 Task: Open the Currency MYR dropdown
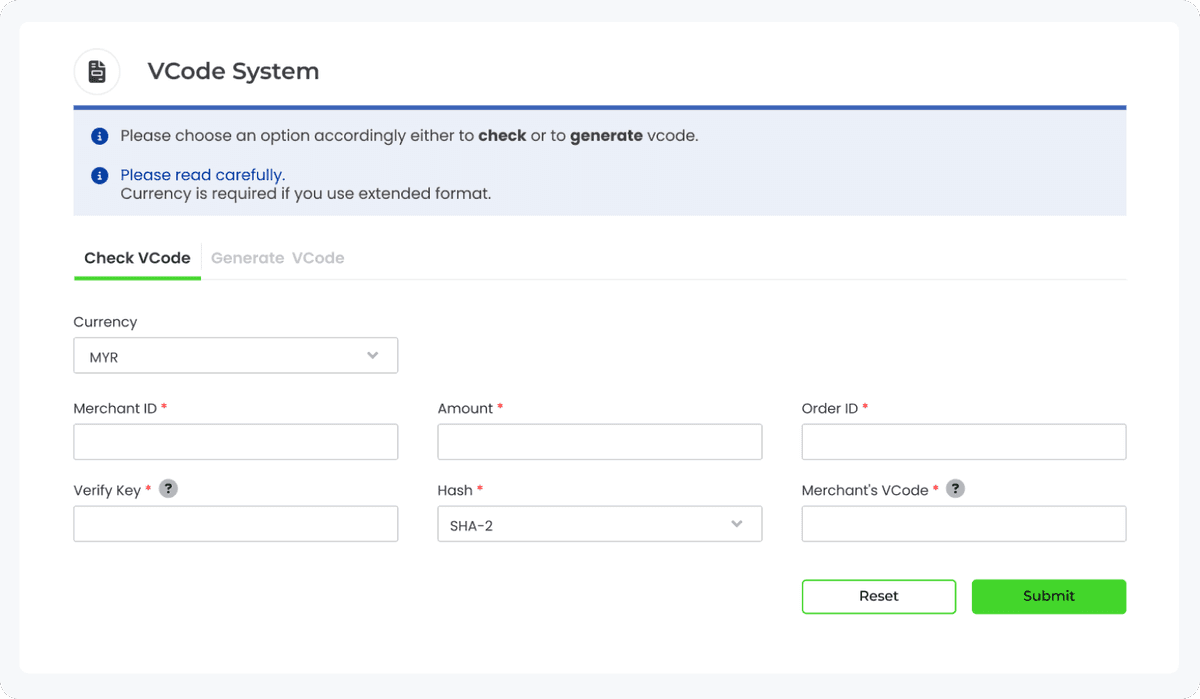(235, 355)
